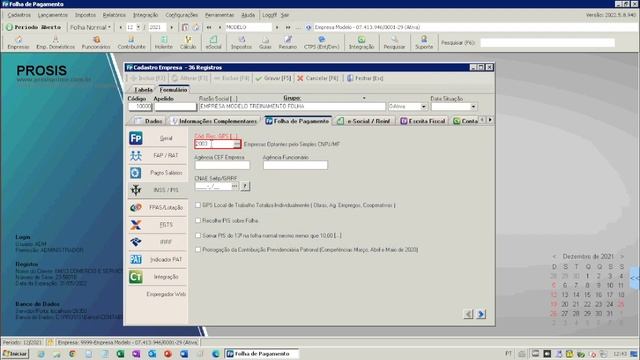Viewport: 640px width, 360px height.
Task: Switch to the Informações Complementares tab
Action: [x=214, y=121]
